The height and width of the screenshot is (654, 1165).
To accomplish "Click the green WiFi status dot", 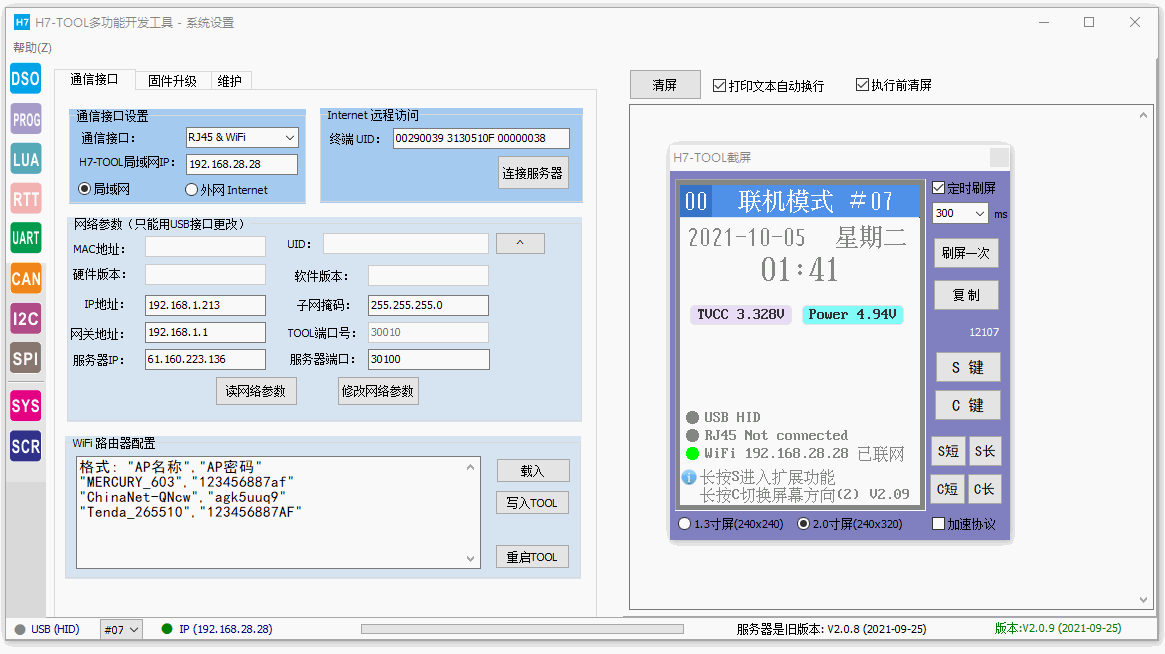I will tap(692, 453).
